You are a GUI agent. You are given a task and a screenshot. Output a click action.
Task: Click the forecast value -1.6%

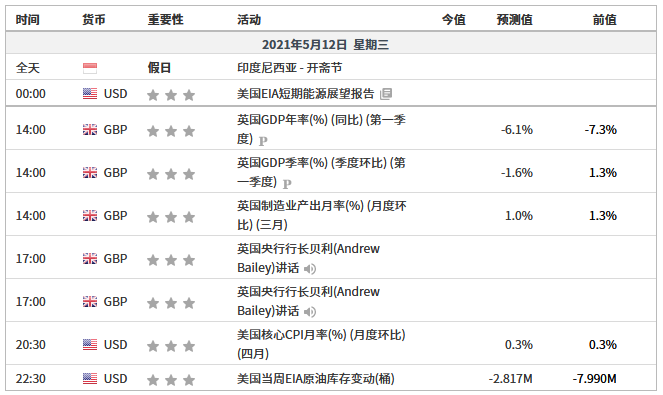[x=517, y=173]
